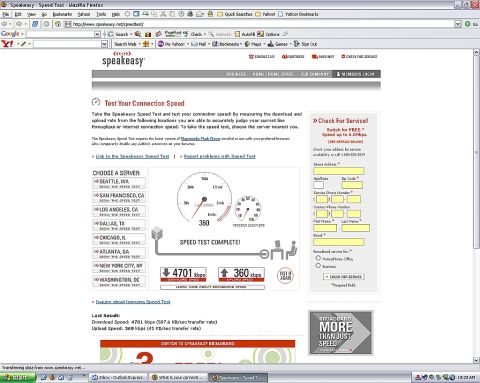The image size is (480, 383).
Task: Expand the Yahoo Bookmarks dropdown on toolbar
Action: 241,44
